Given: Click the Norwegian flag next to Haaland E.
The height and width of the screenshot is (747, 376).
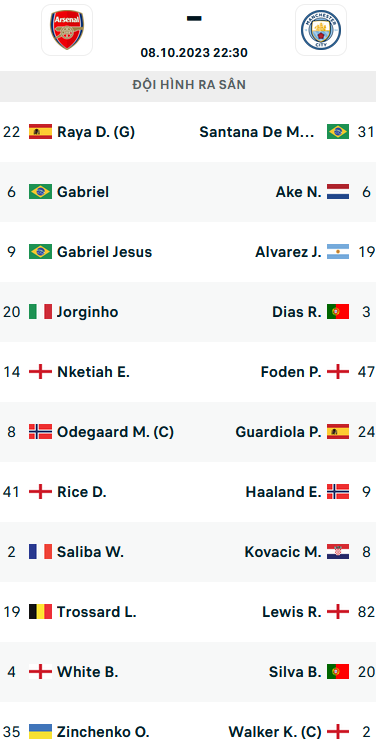Looking at the screenshot, I should 338,492.
